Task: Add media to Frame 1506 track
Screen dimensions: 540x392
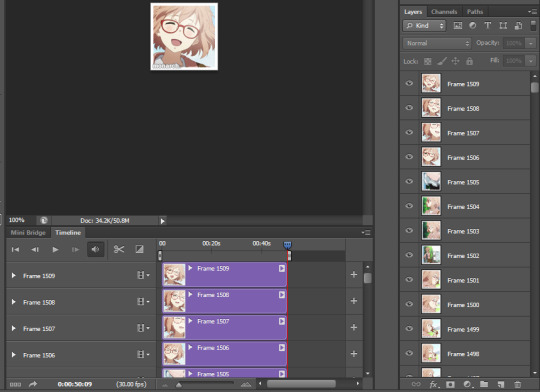Action: click(x=354, y=354)
